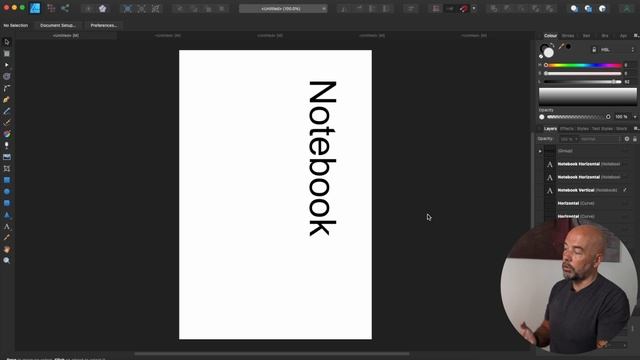Open the Effects panel tab
The width and height of the screenshot is (640, 360).
(x=567, y=129)
